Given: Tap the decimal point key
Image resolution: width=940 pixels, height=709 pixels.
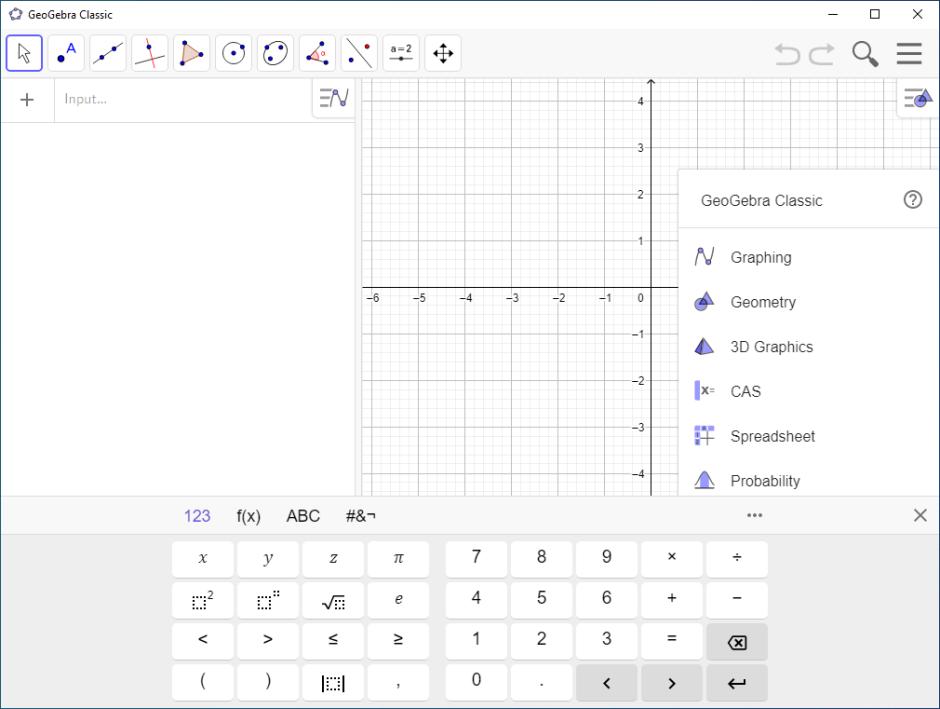Looking at the screenshot, I should (541, 682).
